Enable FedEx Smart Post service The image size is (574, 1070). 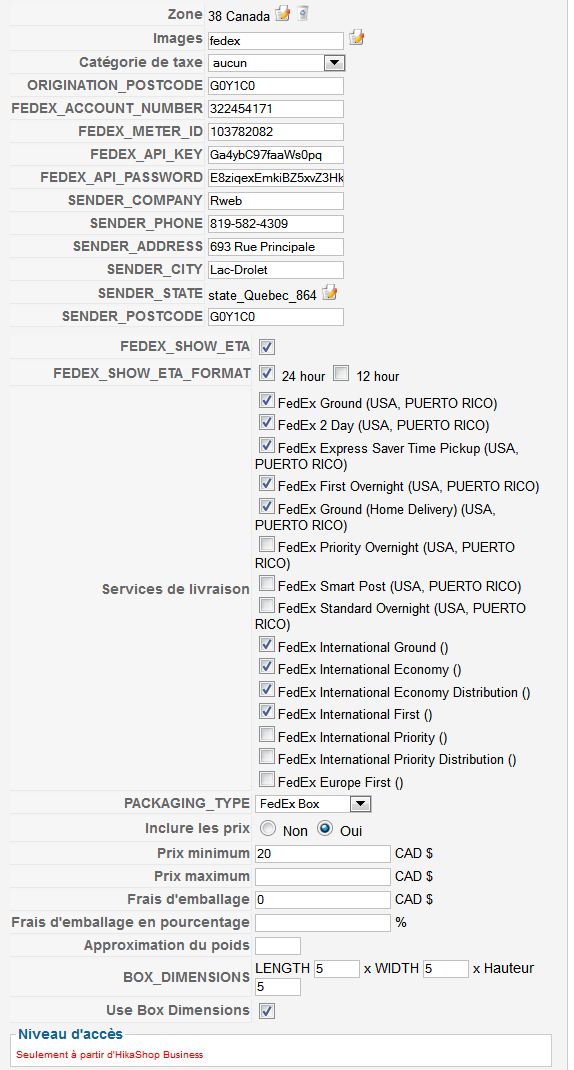point(267,584)
